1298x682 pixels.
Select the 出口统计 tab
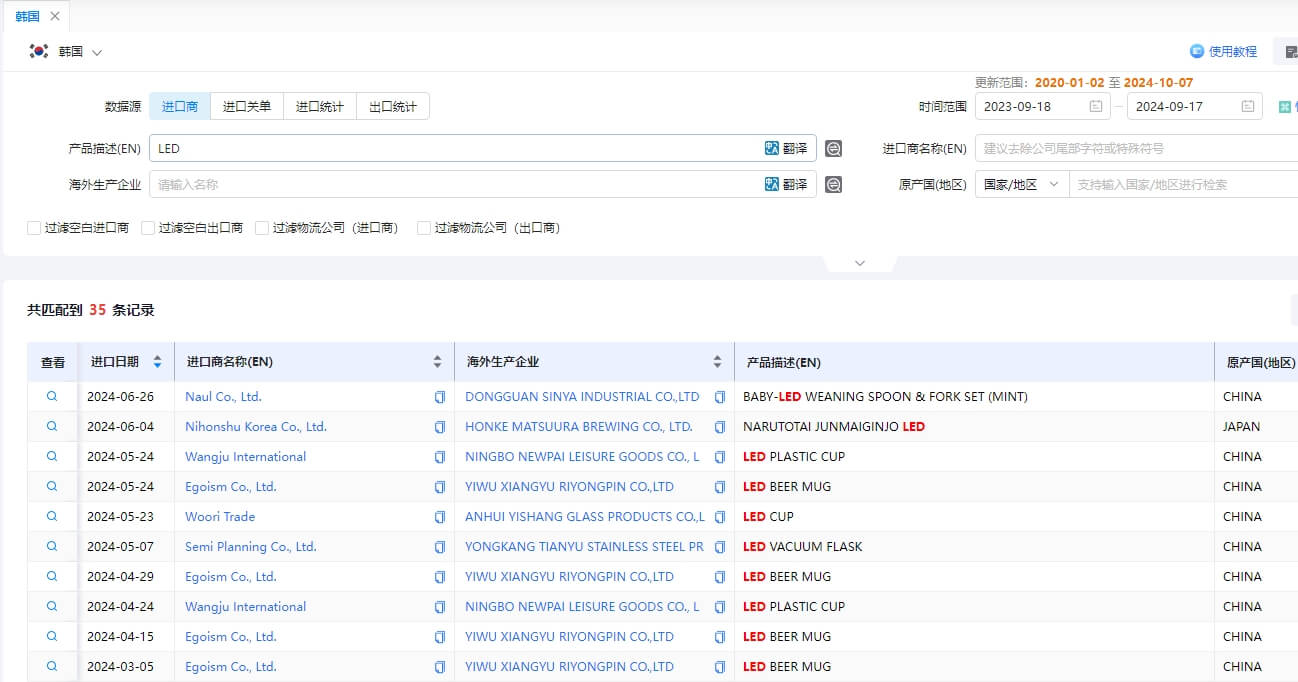click(x=392, y=106)
